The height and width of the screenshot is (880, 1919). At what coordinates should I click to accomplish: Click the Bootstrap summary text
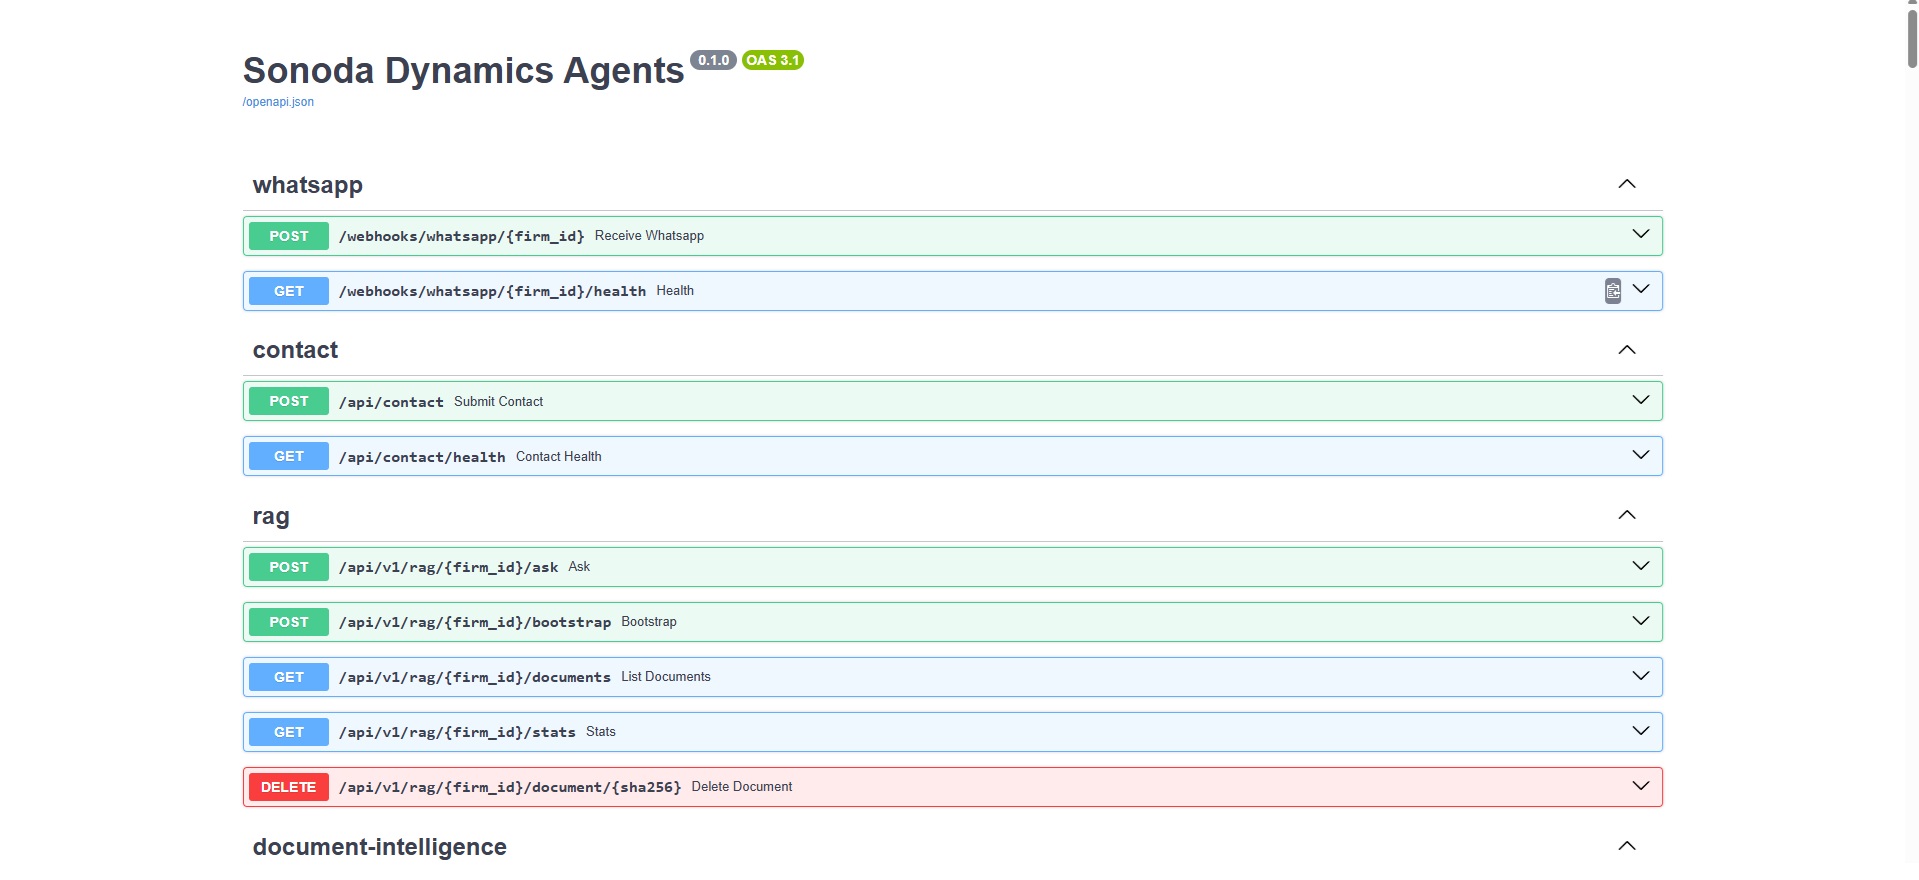click(x=649, y=622)
